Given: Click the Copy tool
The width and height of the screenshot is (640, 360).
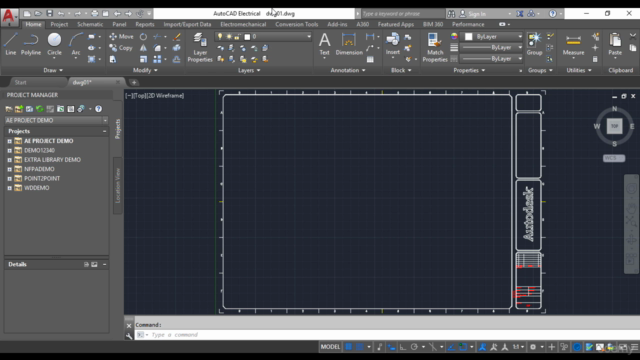Looking at the screenshot, I should [121, 48].
